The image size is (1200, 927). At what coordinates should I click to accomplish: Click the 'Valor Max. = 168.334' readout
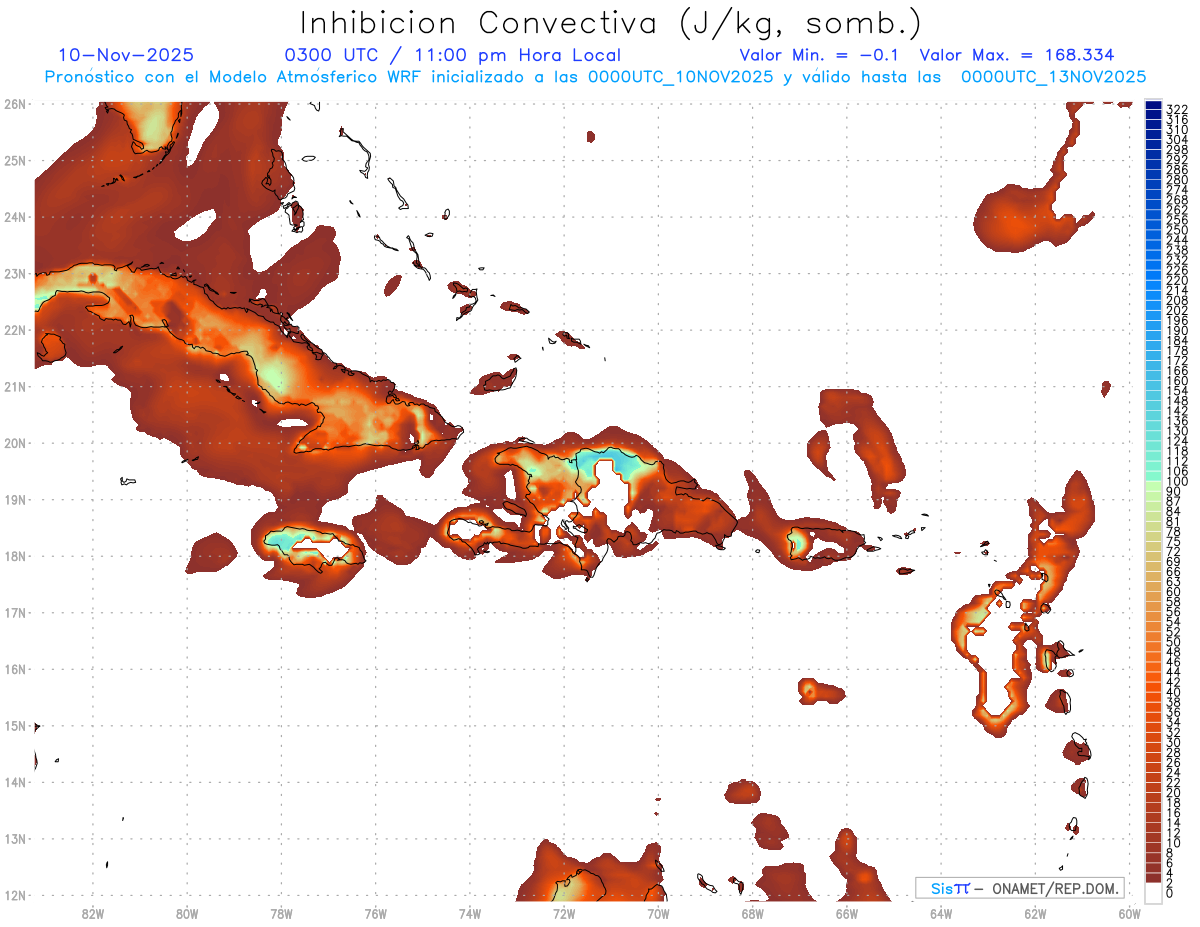point(1017,55)
